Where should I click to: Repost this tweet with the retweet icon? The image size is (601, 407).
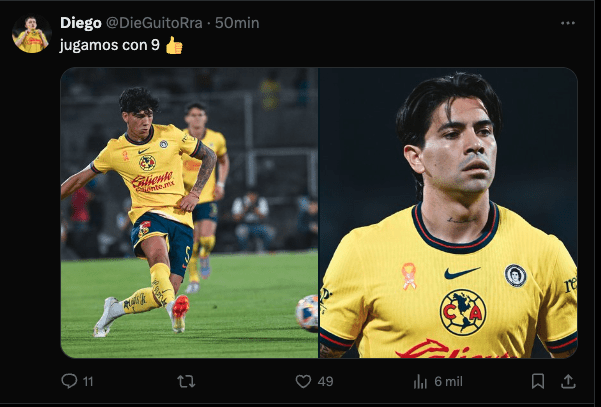(186, 381)
